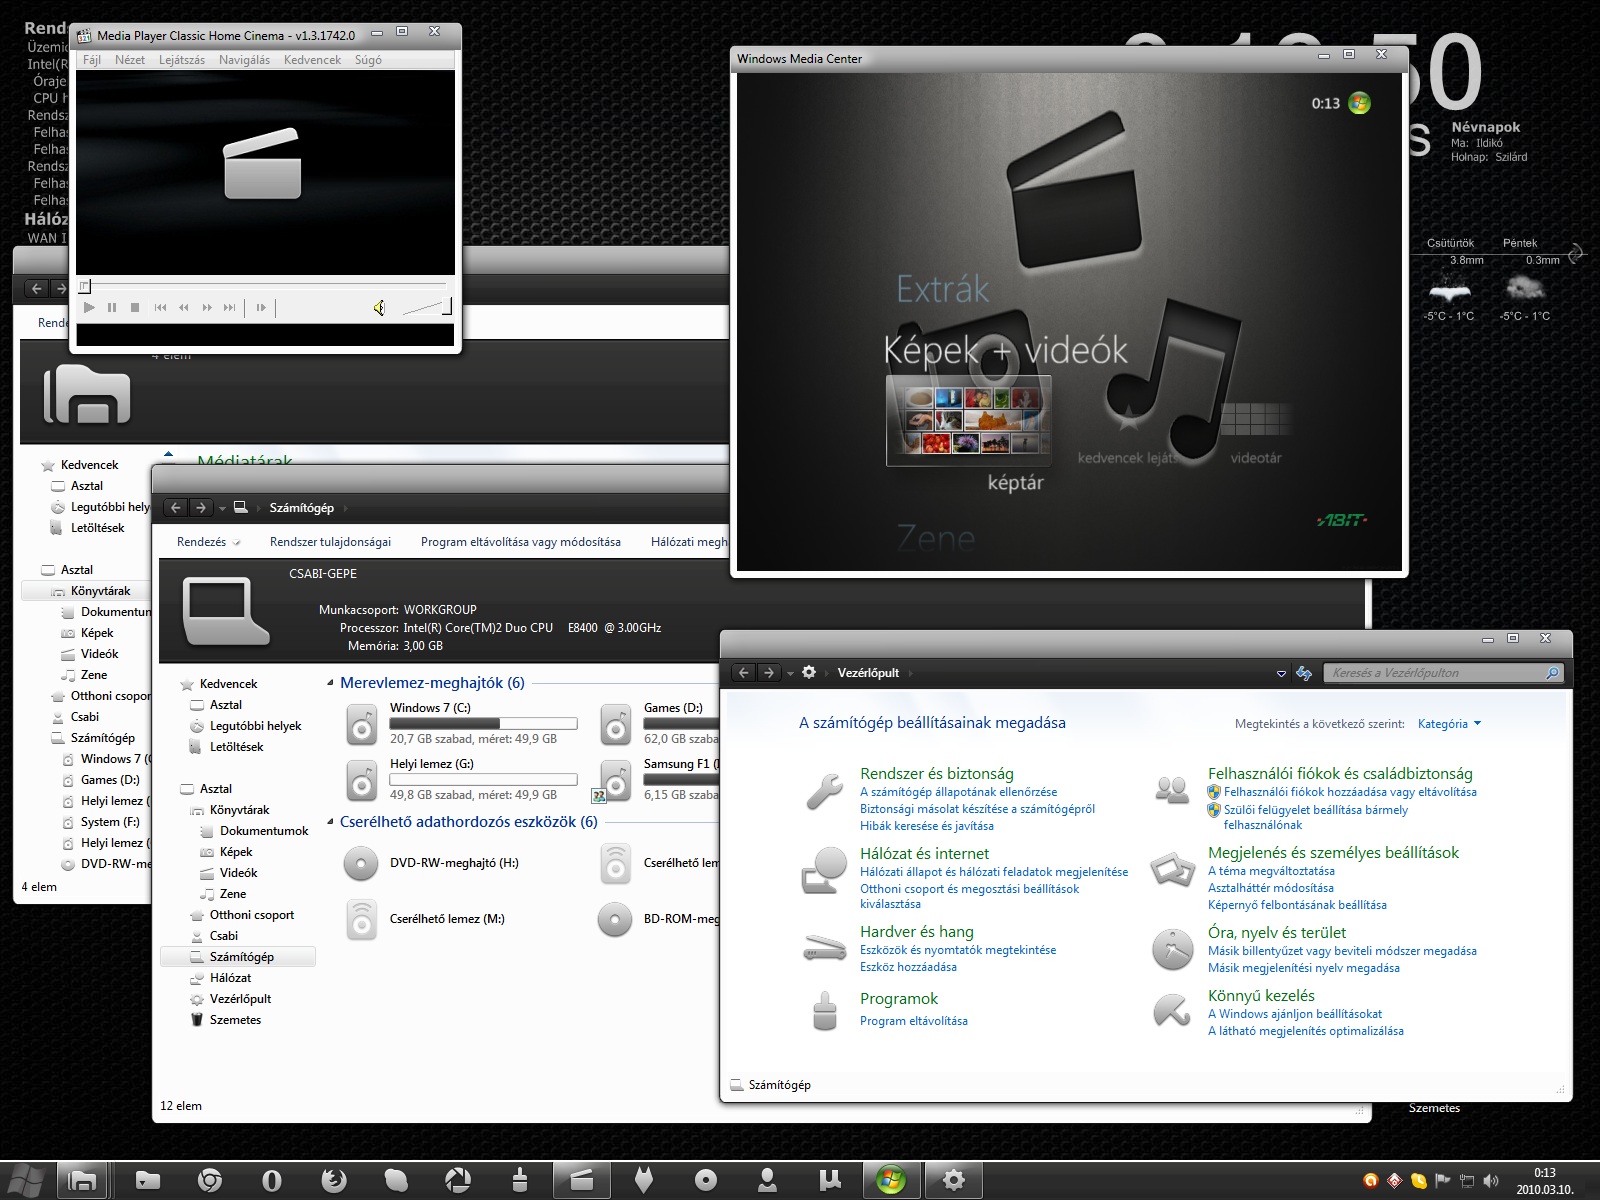Click Program eltávolítása link
1600x1200 pixels.
click(914, 1021)
